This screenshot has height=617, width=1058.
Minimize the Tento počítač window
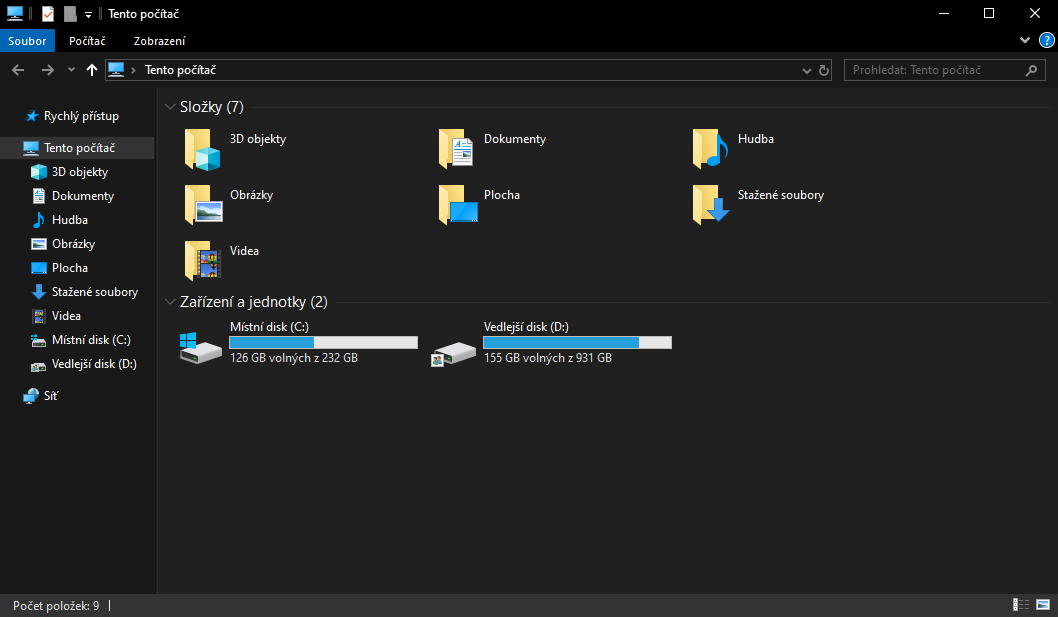point(944,14)
